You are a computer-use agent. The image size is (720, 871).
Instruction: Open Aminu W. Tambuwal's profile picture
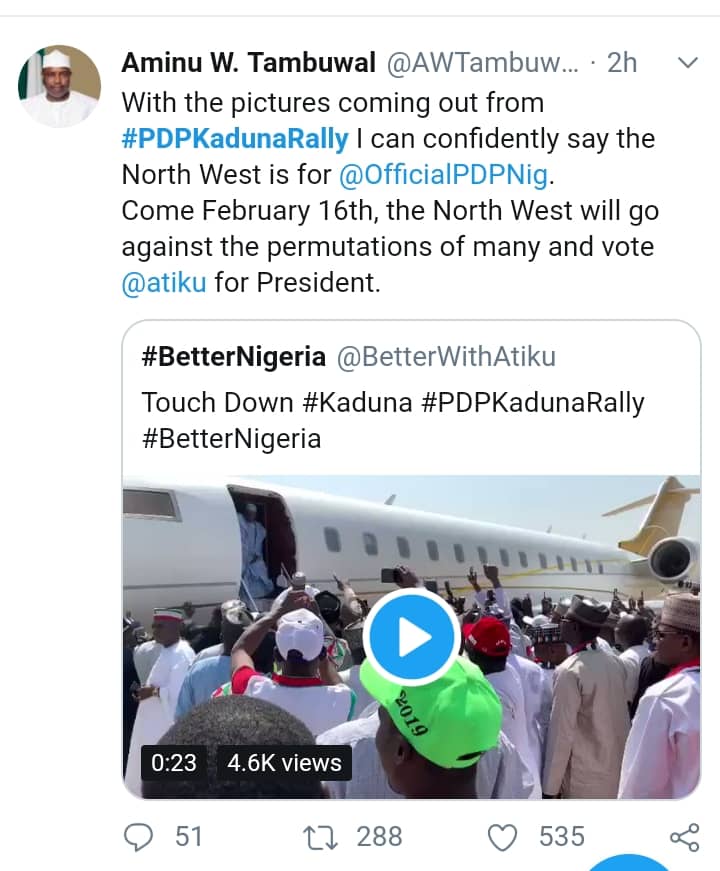click(59, 86)
